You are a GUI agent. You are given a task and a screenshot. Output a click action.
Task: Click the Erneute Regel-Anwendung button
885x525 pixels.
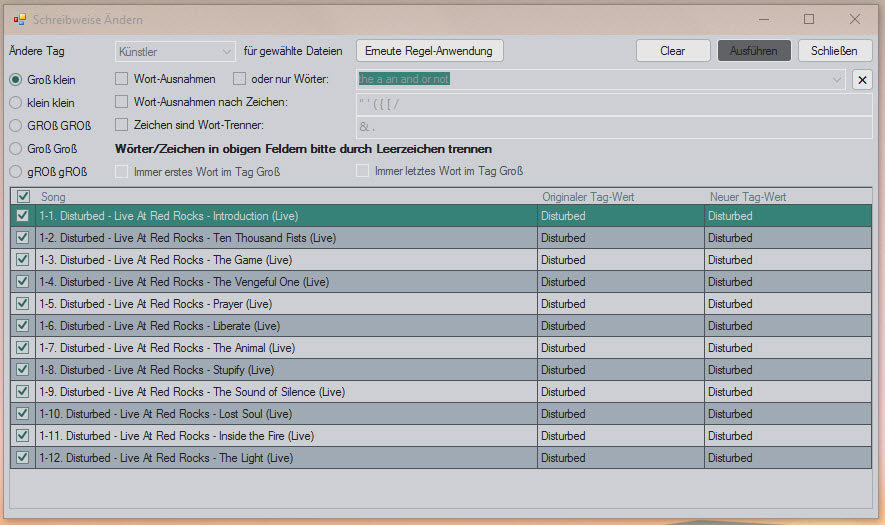point(430,51)
